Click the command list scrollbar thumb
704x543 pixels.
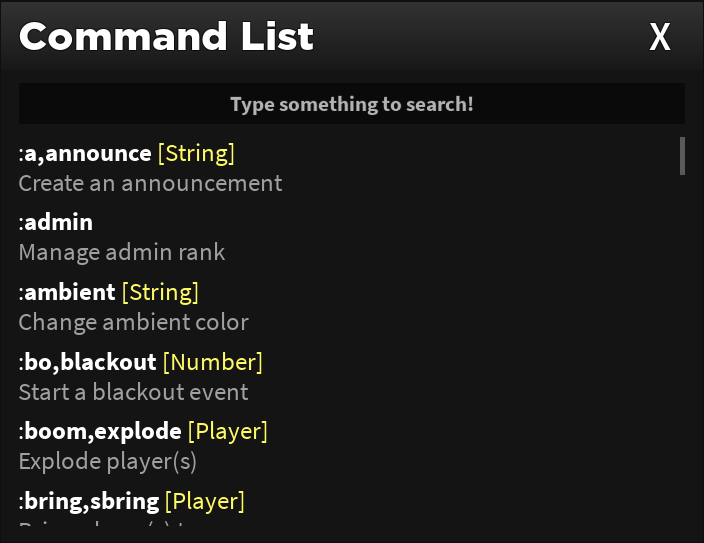click(682, 156)
